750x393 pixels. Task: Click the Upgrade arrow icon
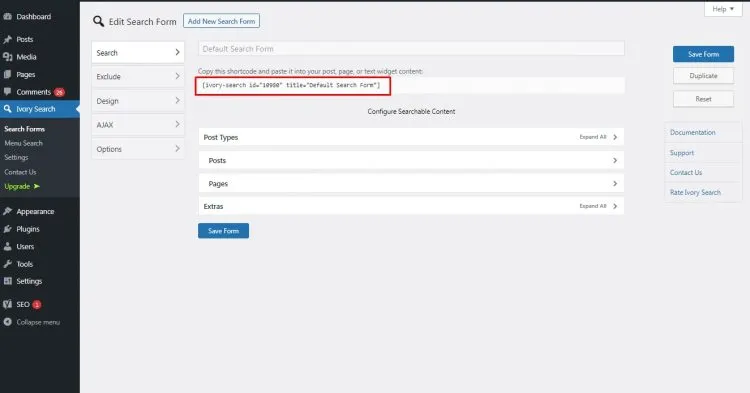(x=37, y=186)
